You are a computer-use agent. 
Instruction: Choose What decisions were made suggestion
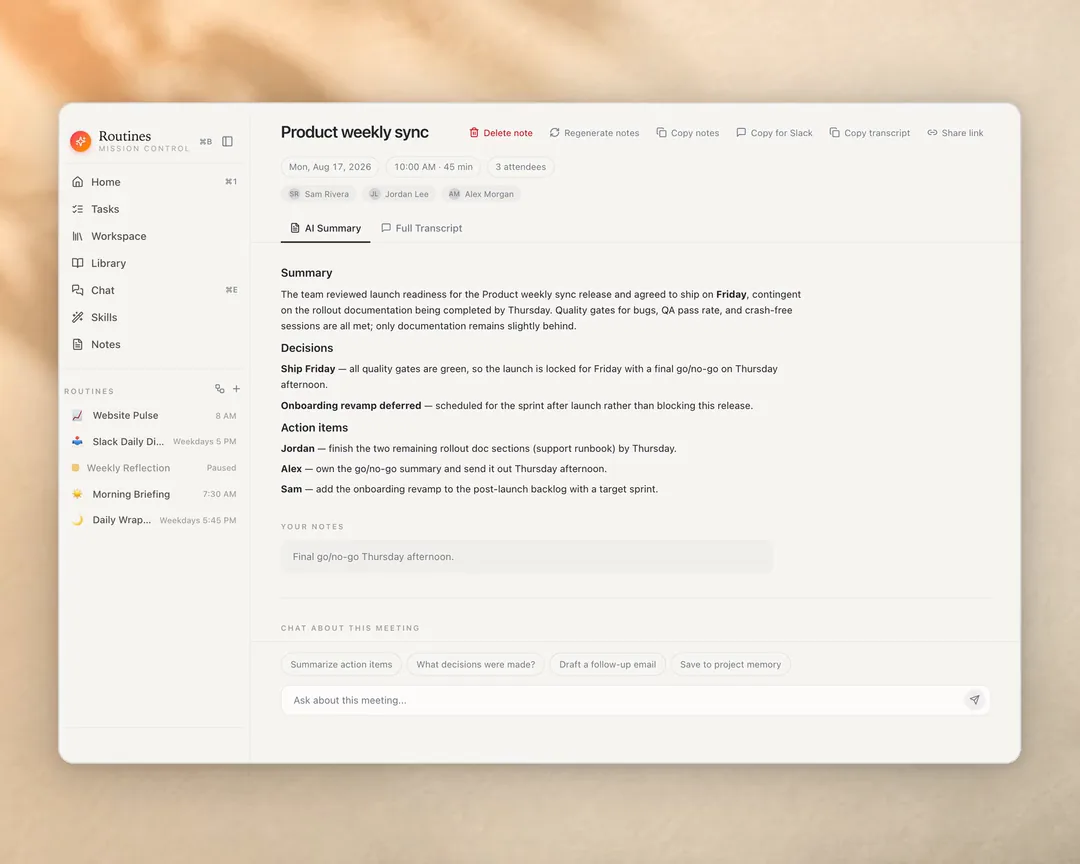(x=475, y=664)
